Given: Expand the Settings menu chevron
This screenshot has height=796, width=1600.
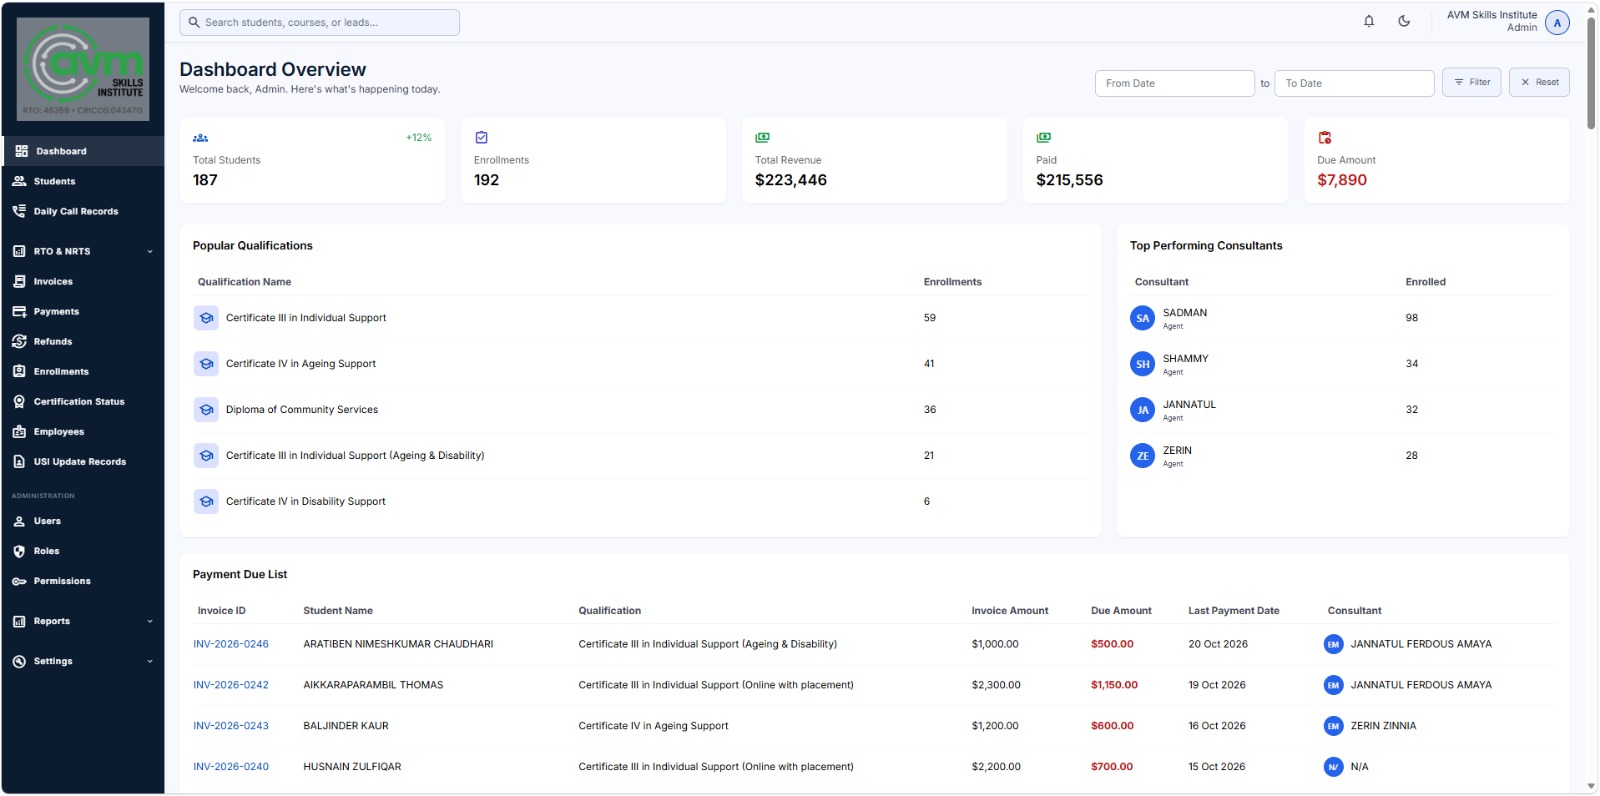Looking at the screenshot, I should tap(150, 661).
